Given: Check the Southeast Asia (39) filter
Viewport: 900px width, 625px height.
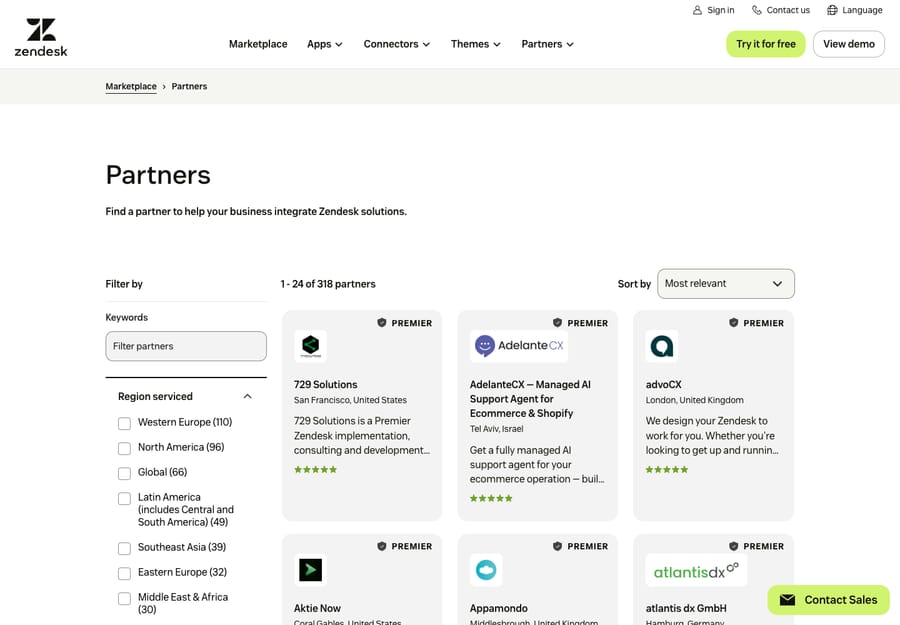Looking at the screenshot, I should click(125, 548).
